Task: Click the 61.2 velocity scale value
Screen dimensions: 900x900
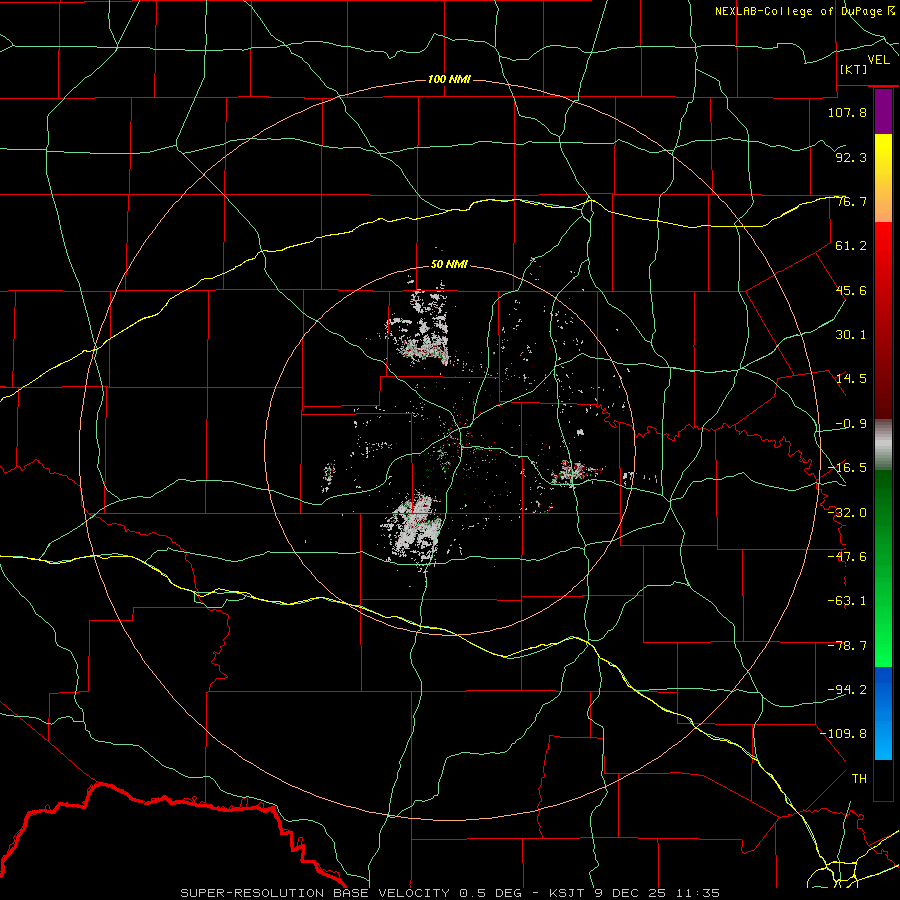Action: pos(851,246)
